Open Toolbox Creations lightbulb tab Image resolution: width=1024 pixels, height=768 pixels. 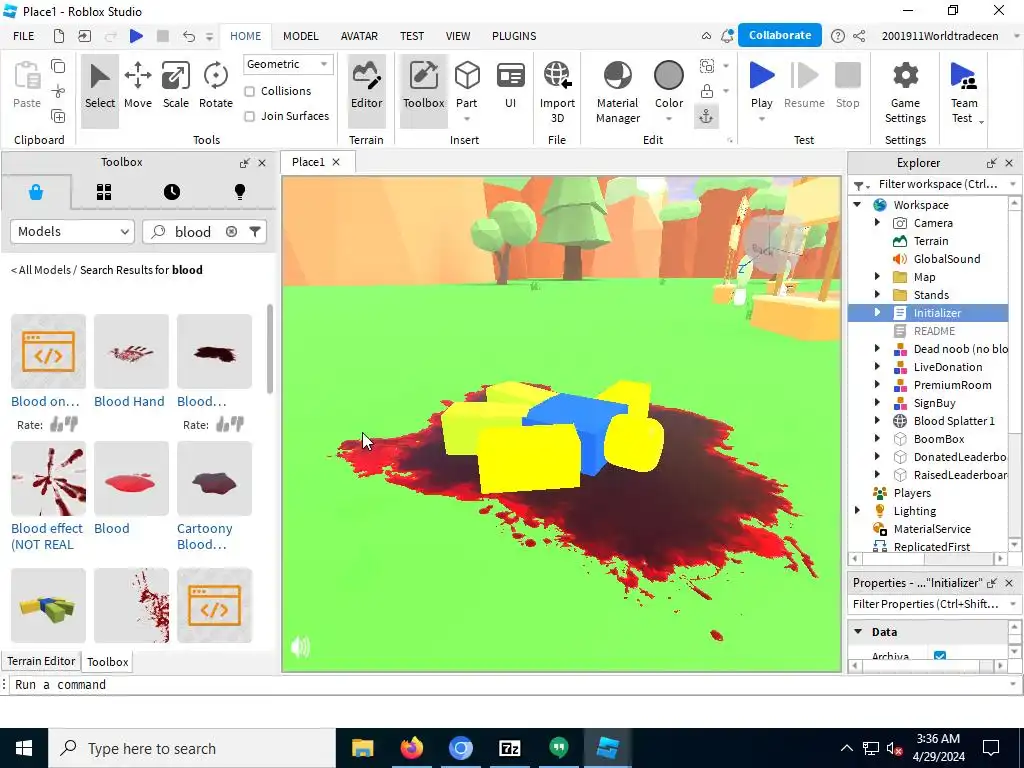[x=240, y=192]
